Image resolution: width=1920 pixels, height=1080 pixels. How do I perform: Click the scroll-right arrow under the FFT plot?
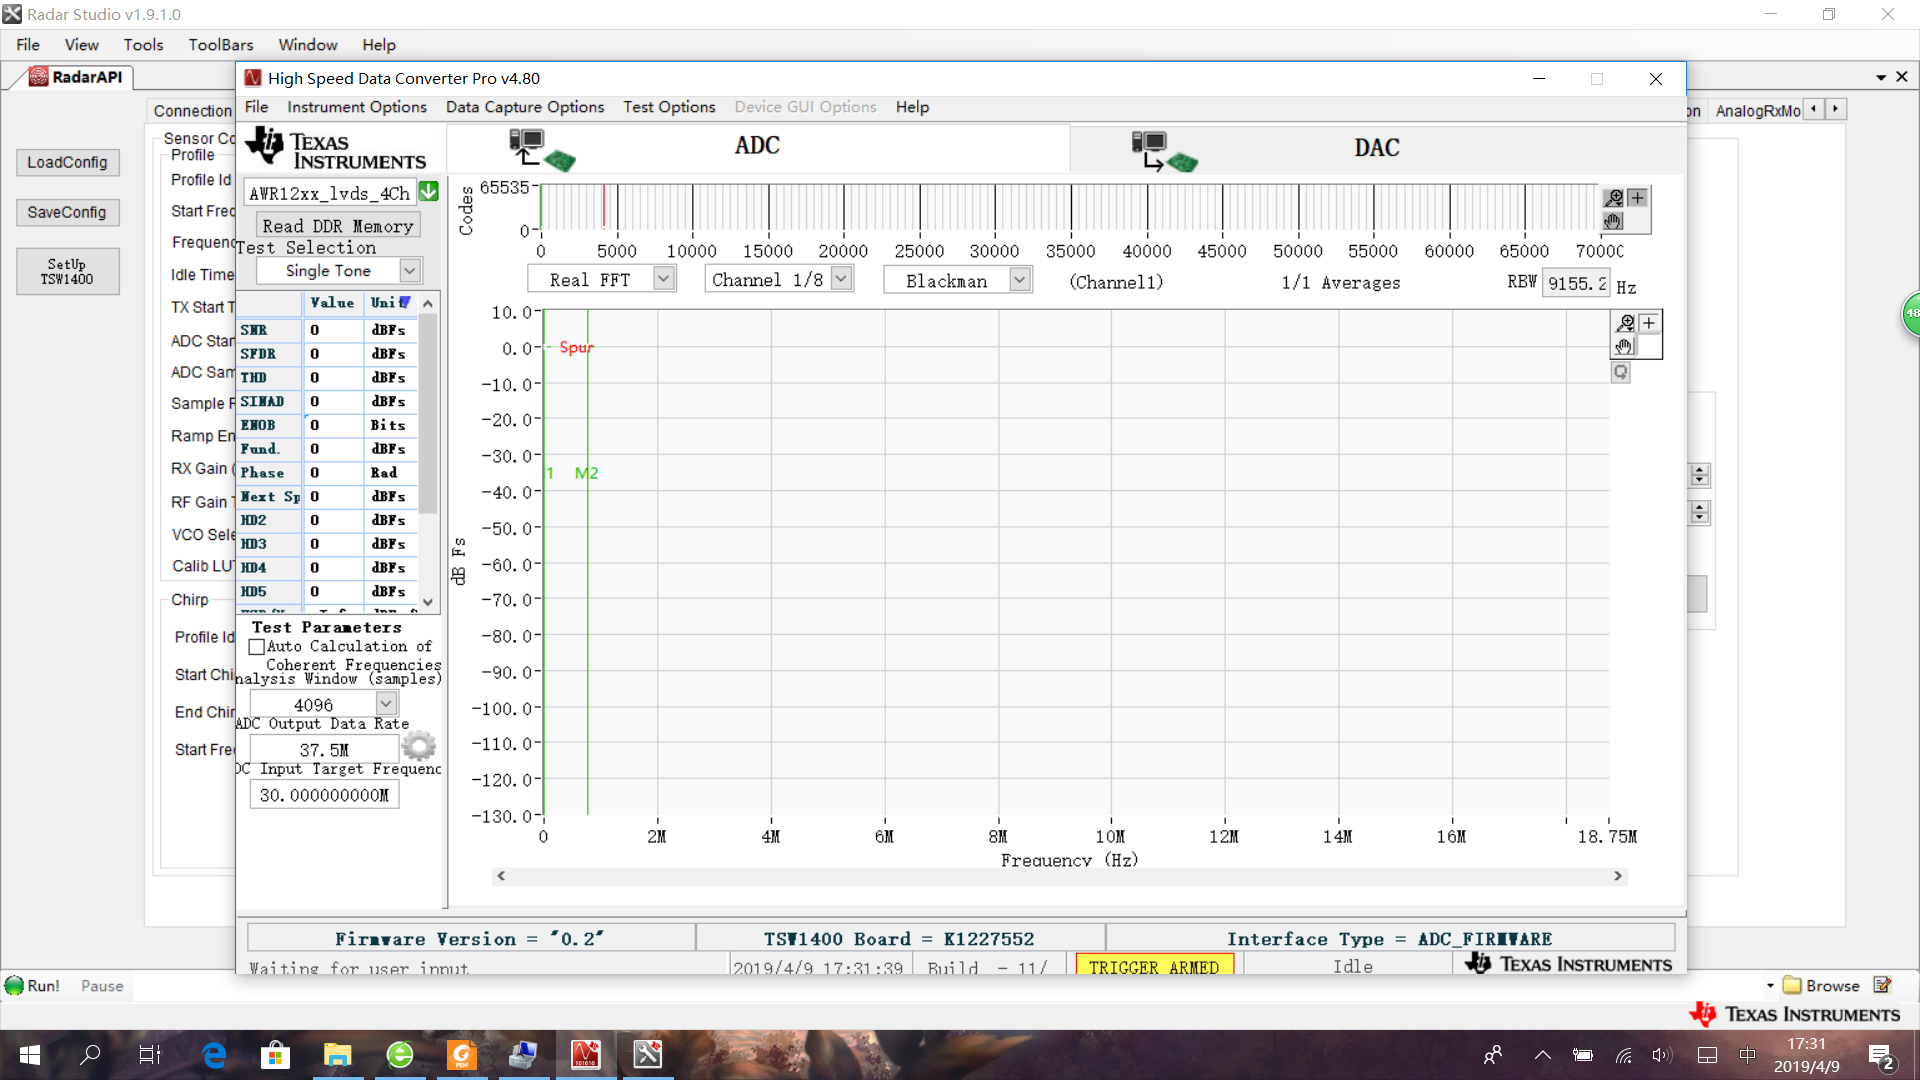point(1617,876)
